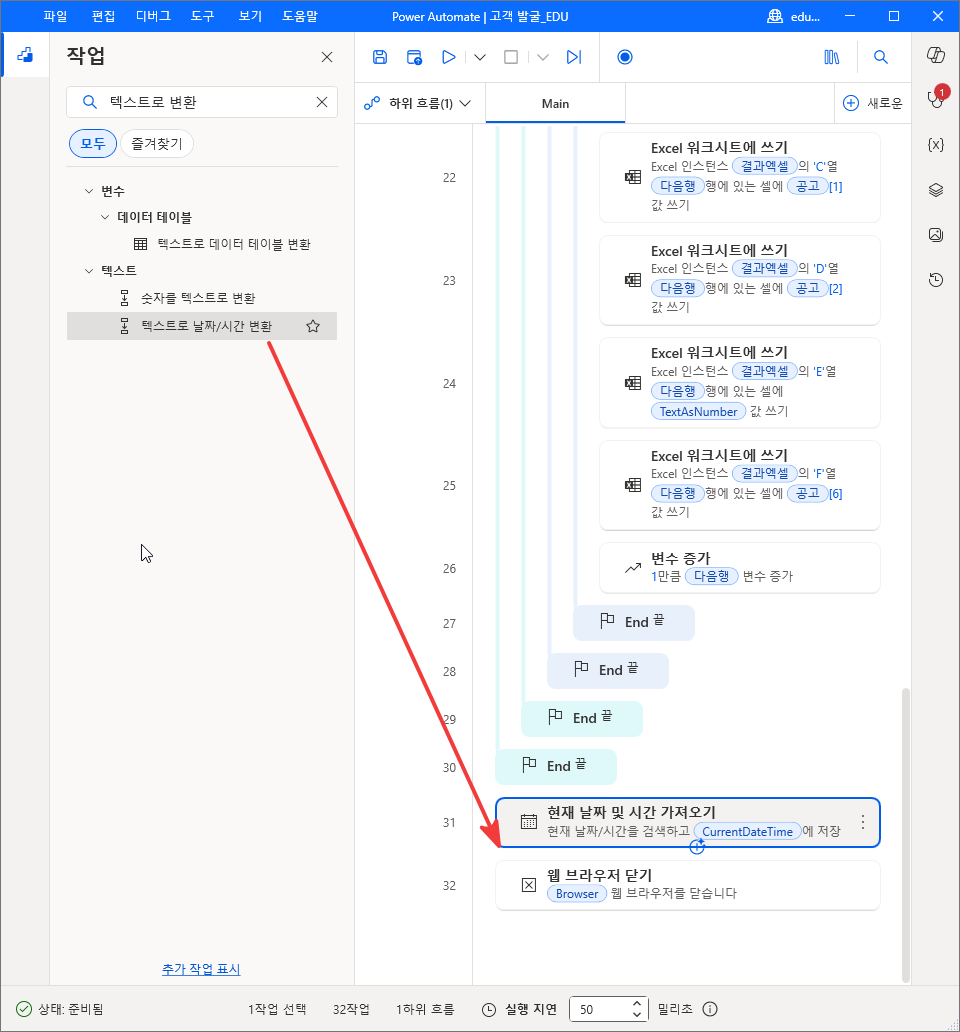Increase run delay with up stepper
The width and height of the screenshot is (960, 1032).
(x=636, y=1004)
